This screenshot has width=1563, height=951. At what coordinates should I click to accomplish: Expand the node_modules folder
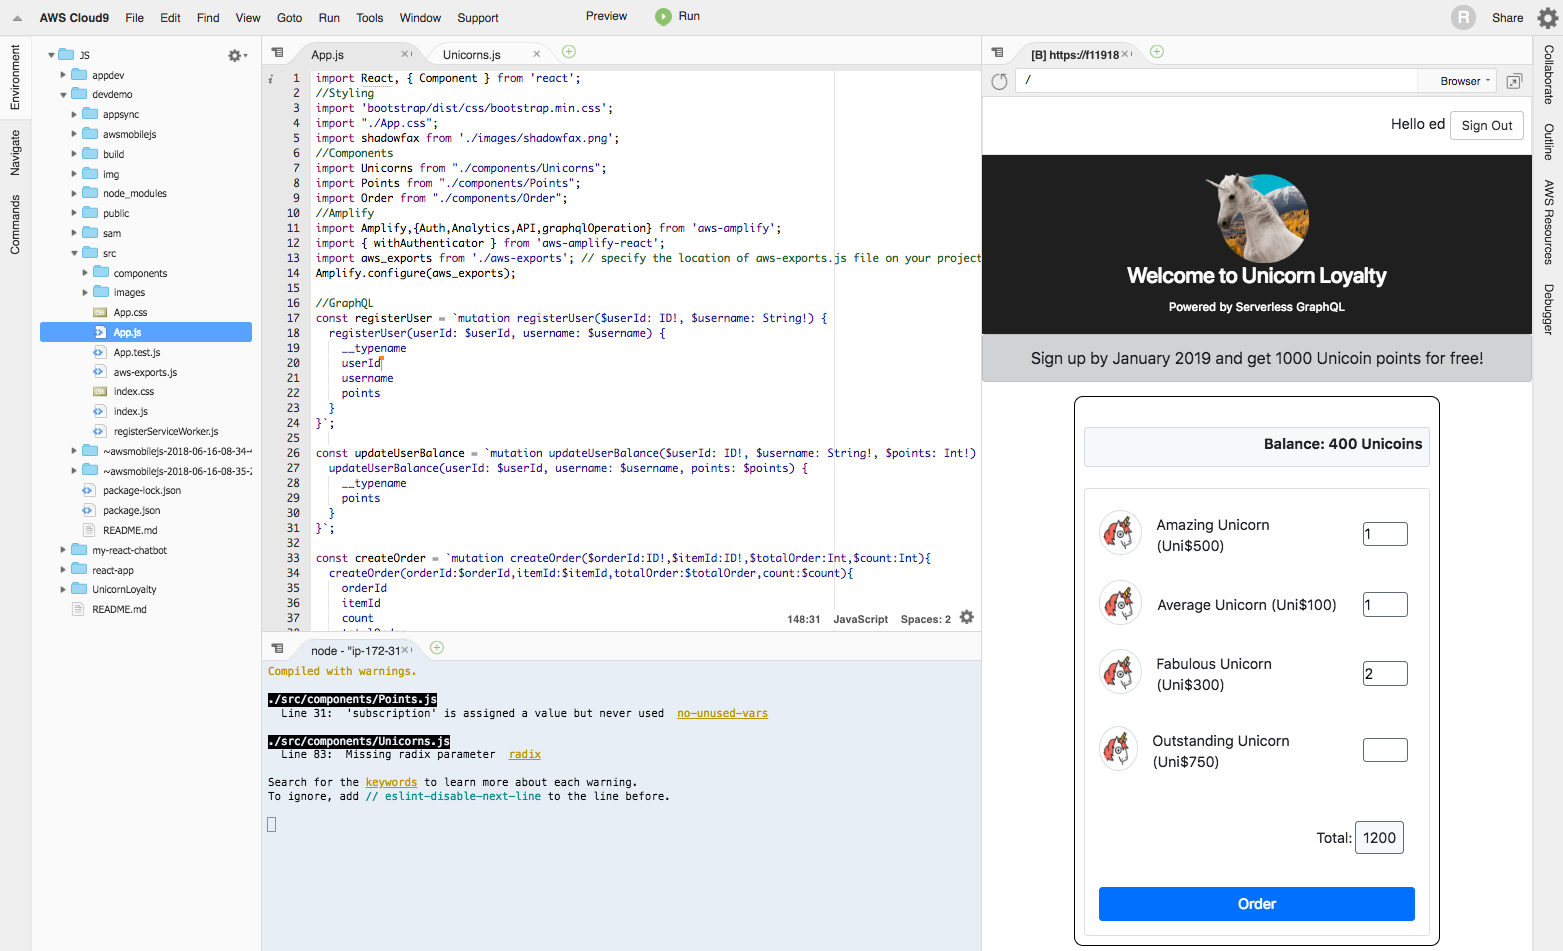pos(74,194)
